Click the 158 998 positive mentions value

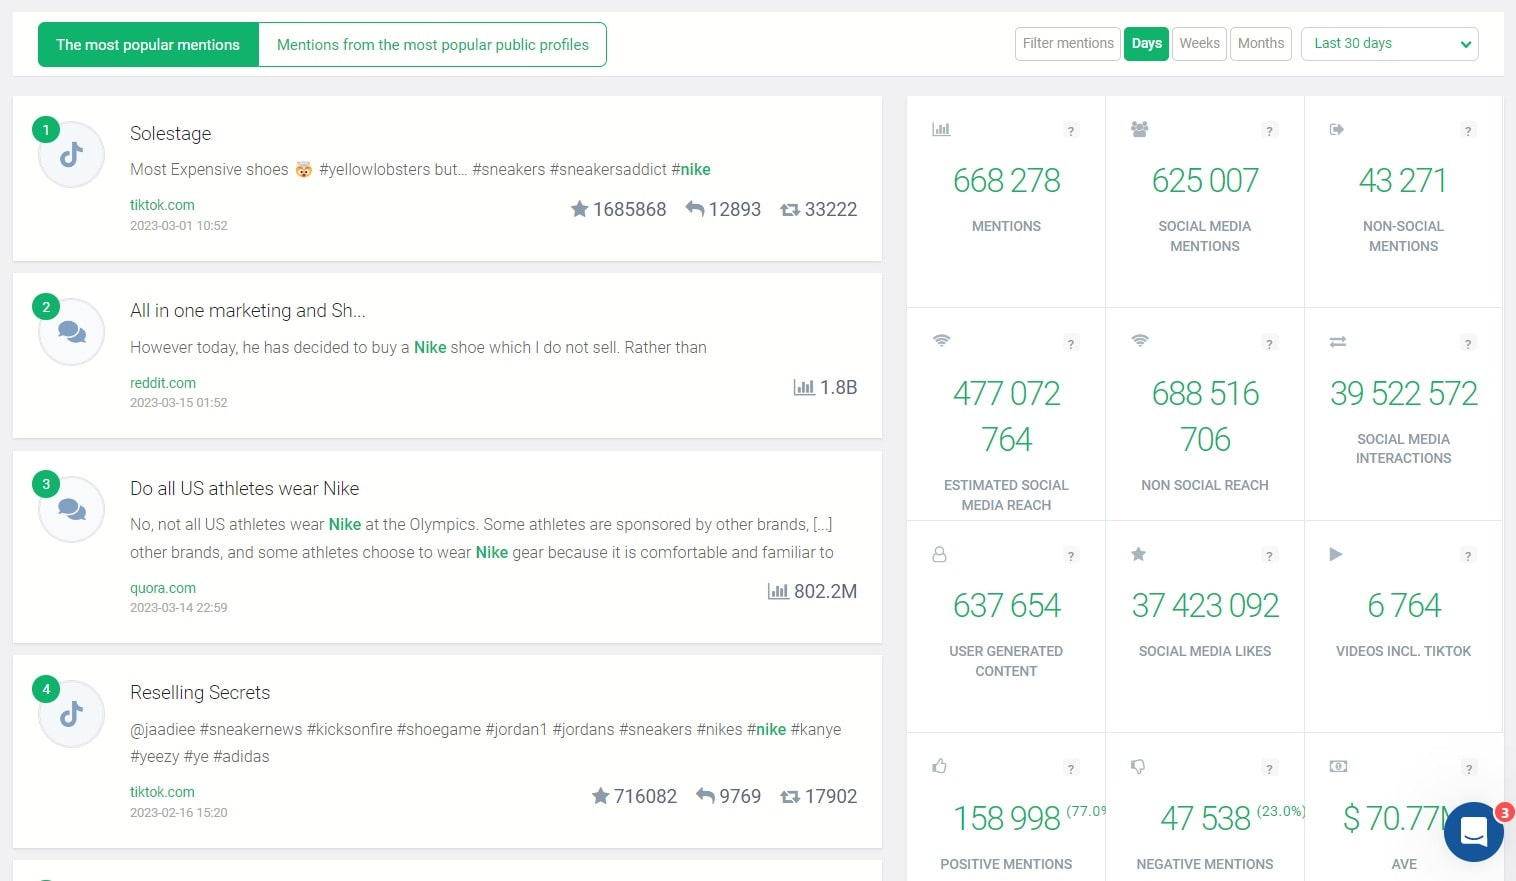(x=1007, y=819)
